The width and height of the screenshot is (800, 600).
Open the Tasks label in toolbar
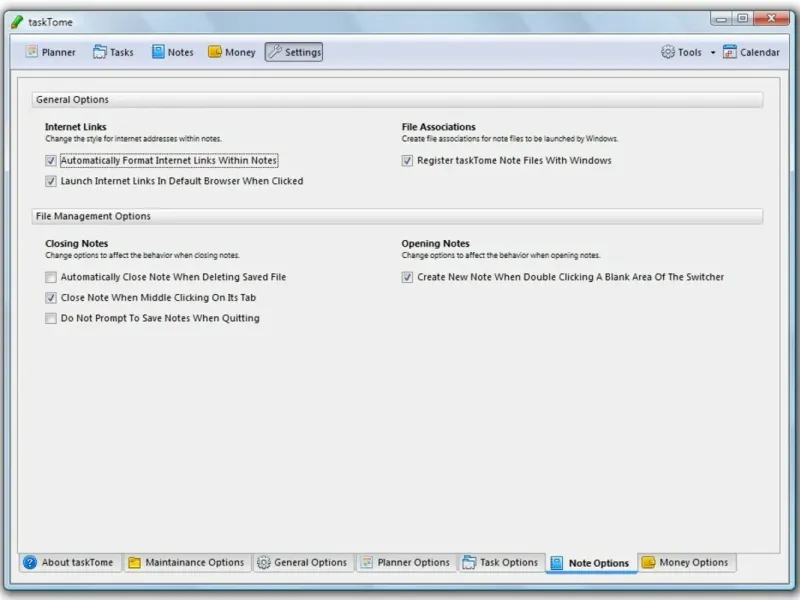tap(121, 52)
